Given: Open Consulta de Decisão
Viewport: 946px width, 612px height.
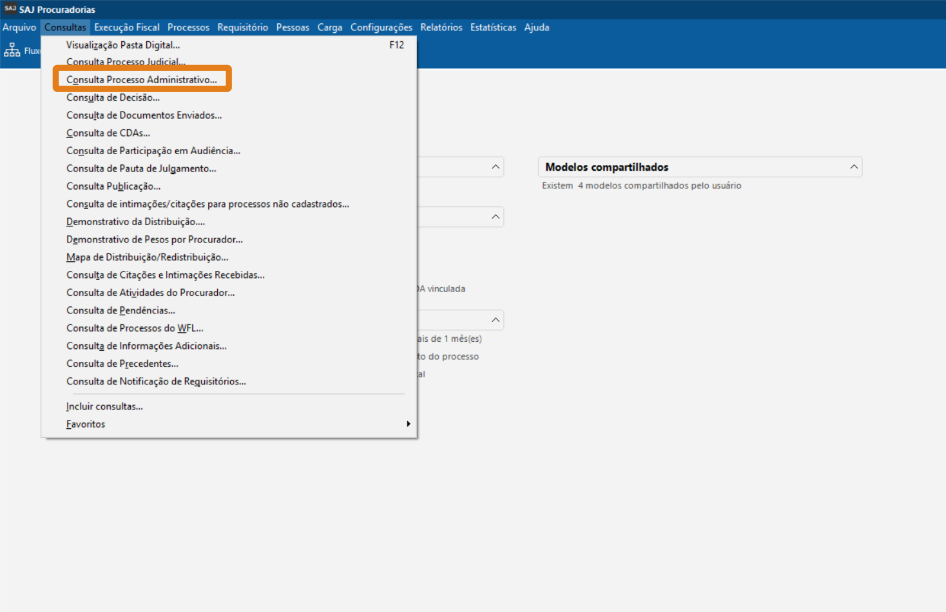Looking at the screenshot, I should [113, 97].
